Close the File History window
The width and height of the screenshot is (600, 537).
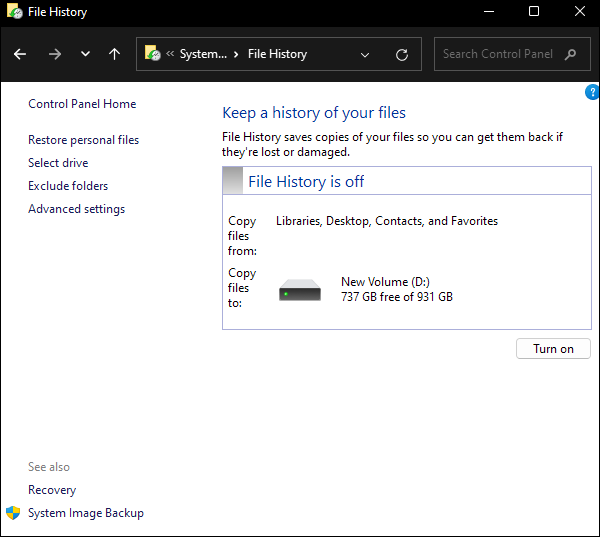click(580, 11)
